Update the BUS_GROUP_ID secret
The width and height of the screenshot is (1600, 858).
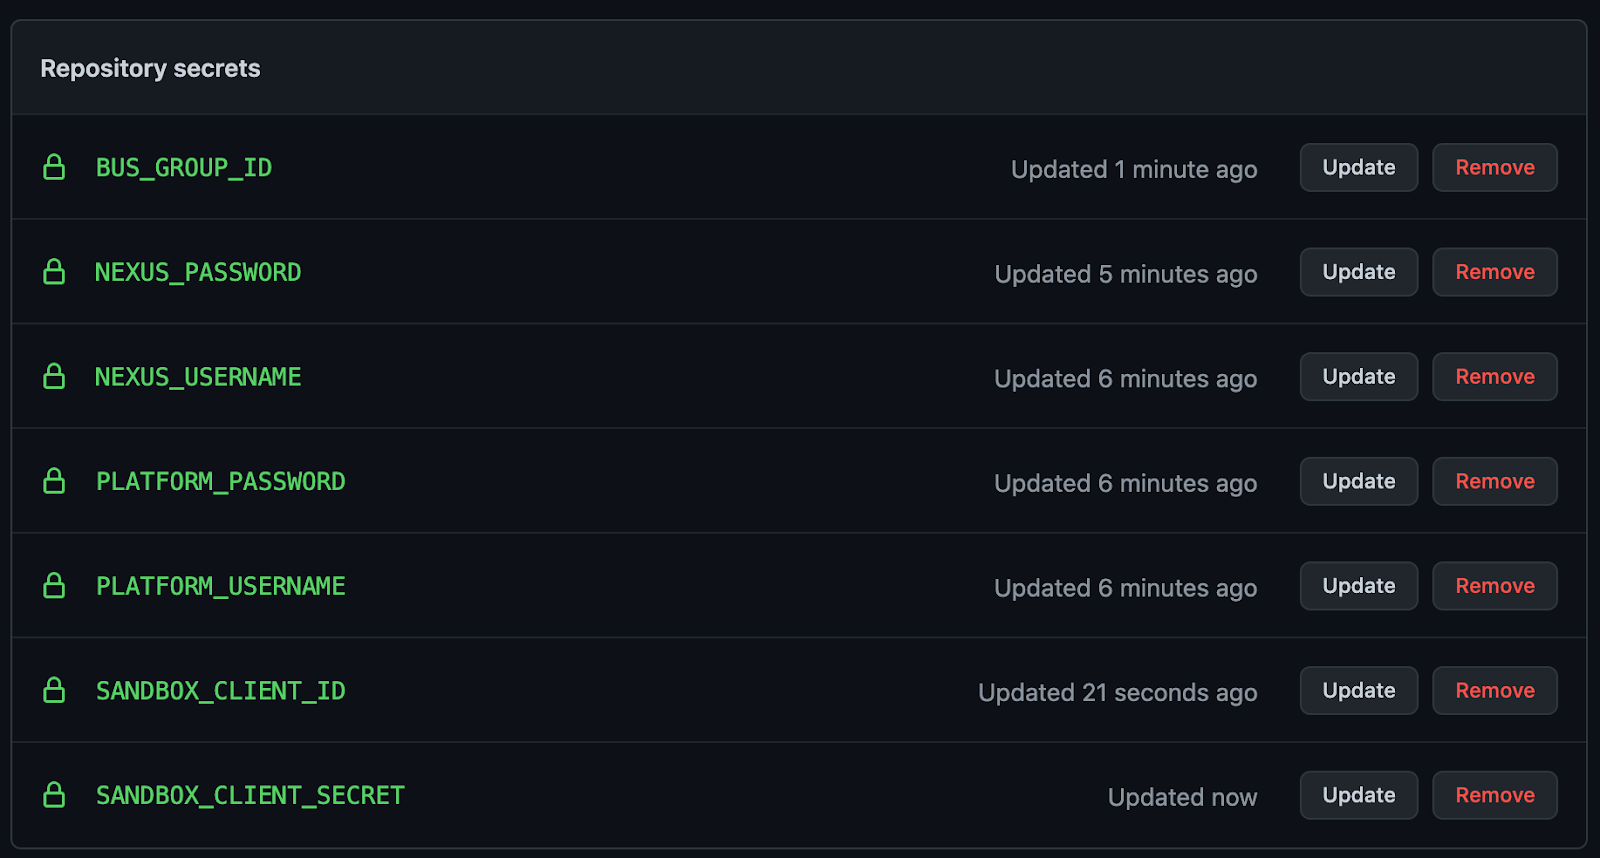click(x=1358, y=167)
